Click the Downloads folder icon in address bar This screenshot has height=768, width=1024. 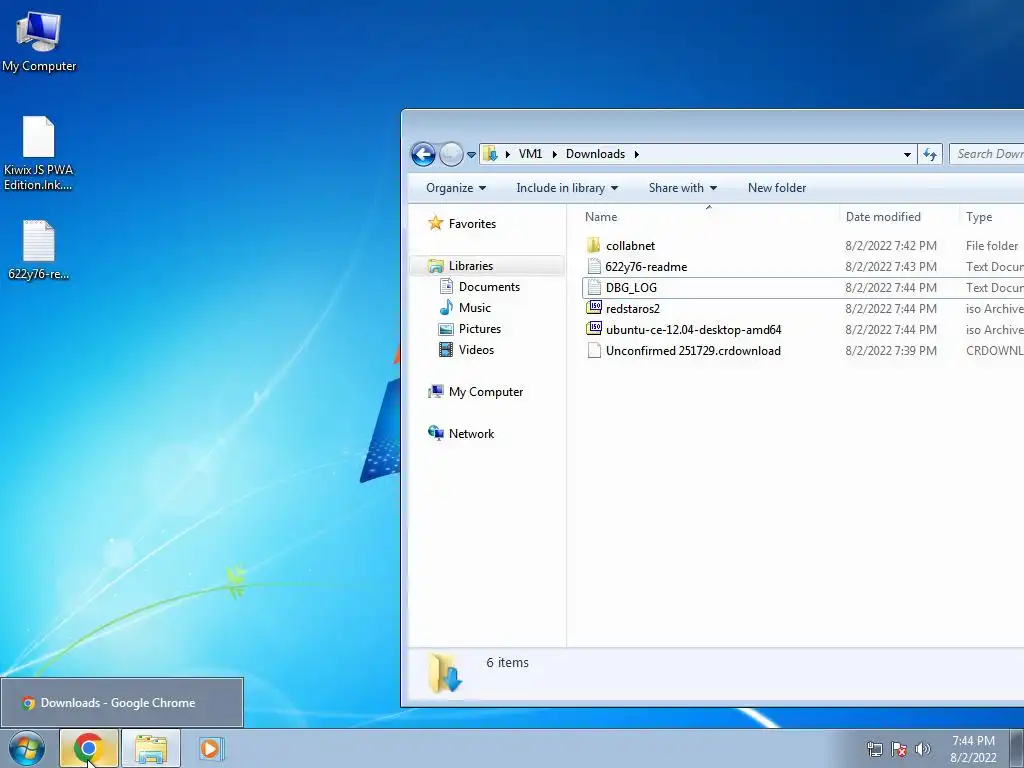point(490,154)
